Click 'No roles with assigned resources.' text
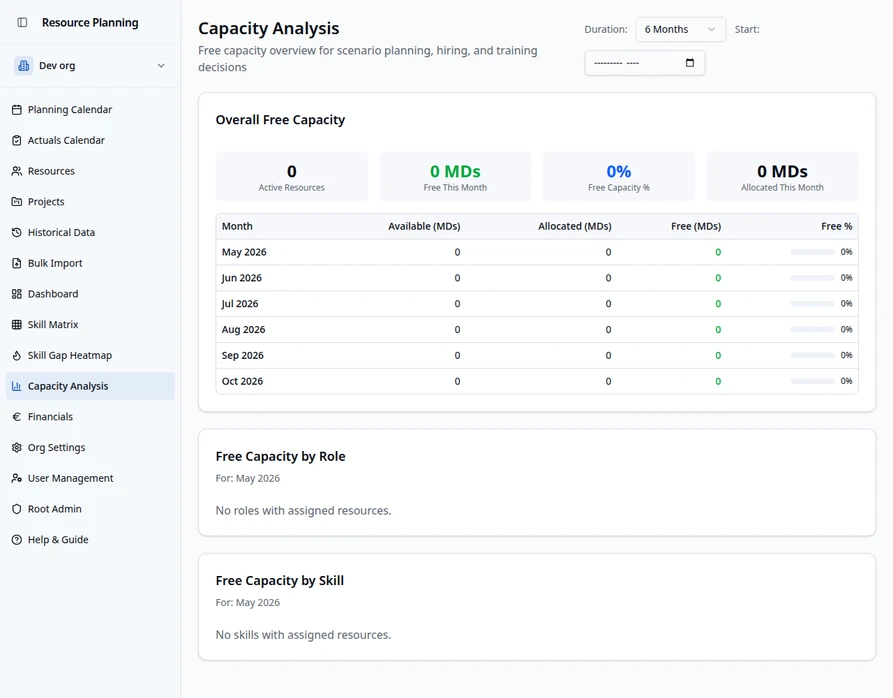 pyautogui.click(x=303, y=510)
